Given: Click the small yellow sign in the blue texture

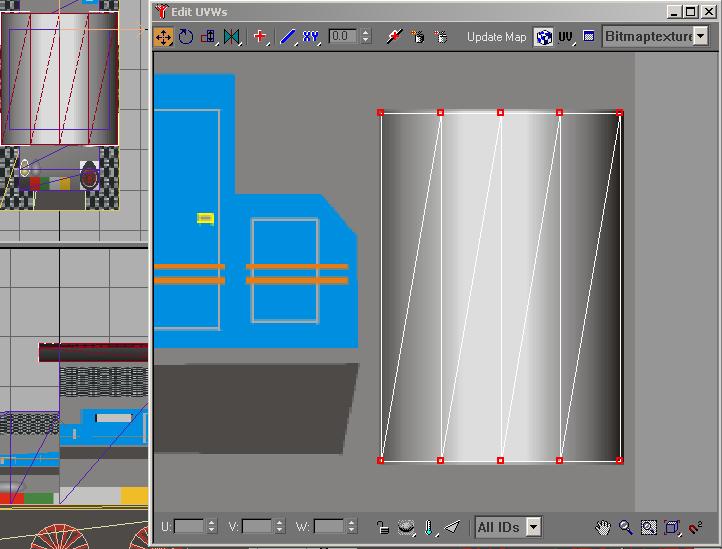Looking at the screenshot, I should pos(205,218).
